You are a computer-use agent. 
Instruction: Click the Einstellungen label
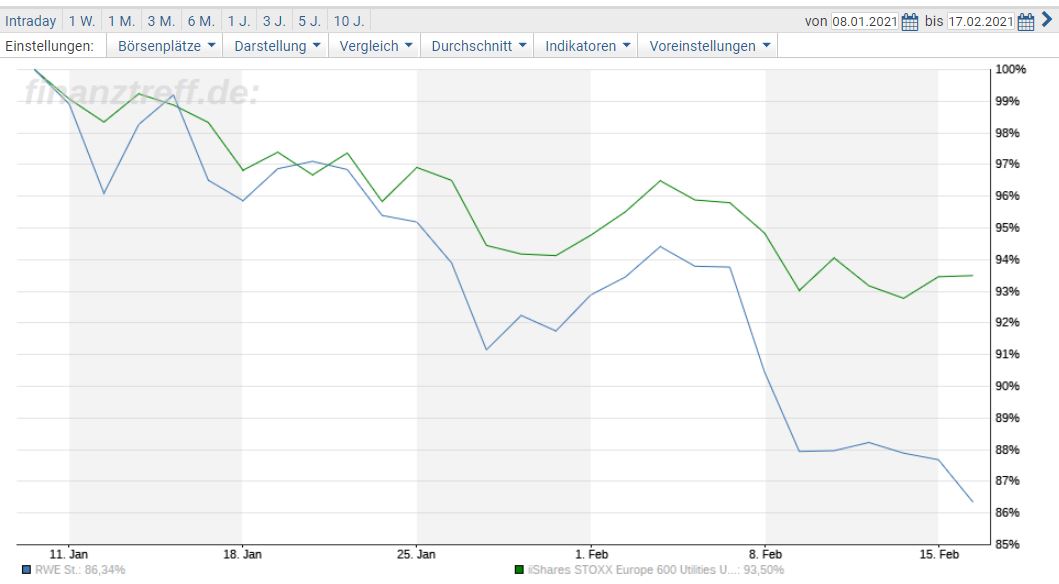click(x=50, y=45)
